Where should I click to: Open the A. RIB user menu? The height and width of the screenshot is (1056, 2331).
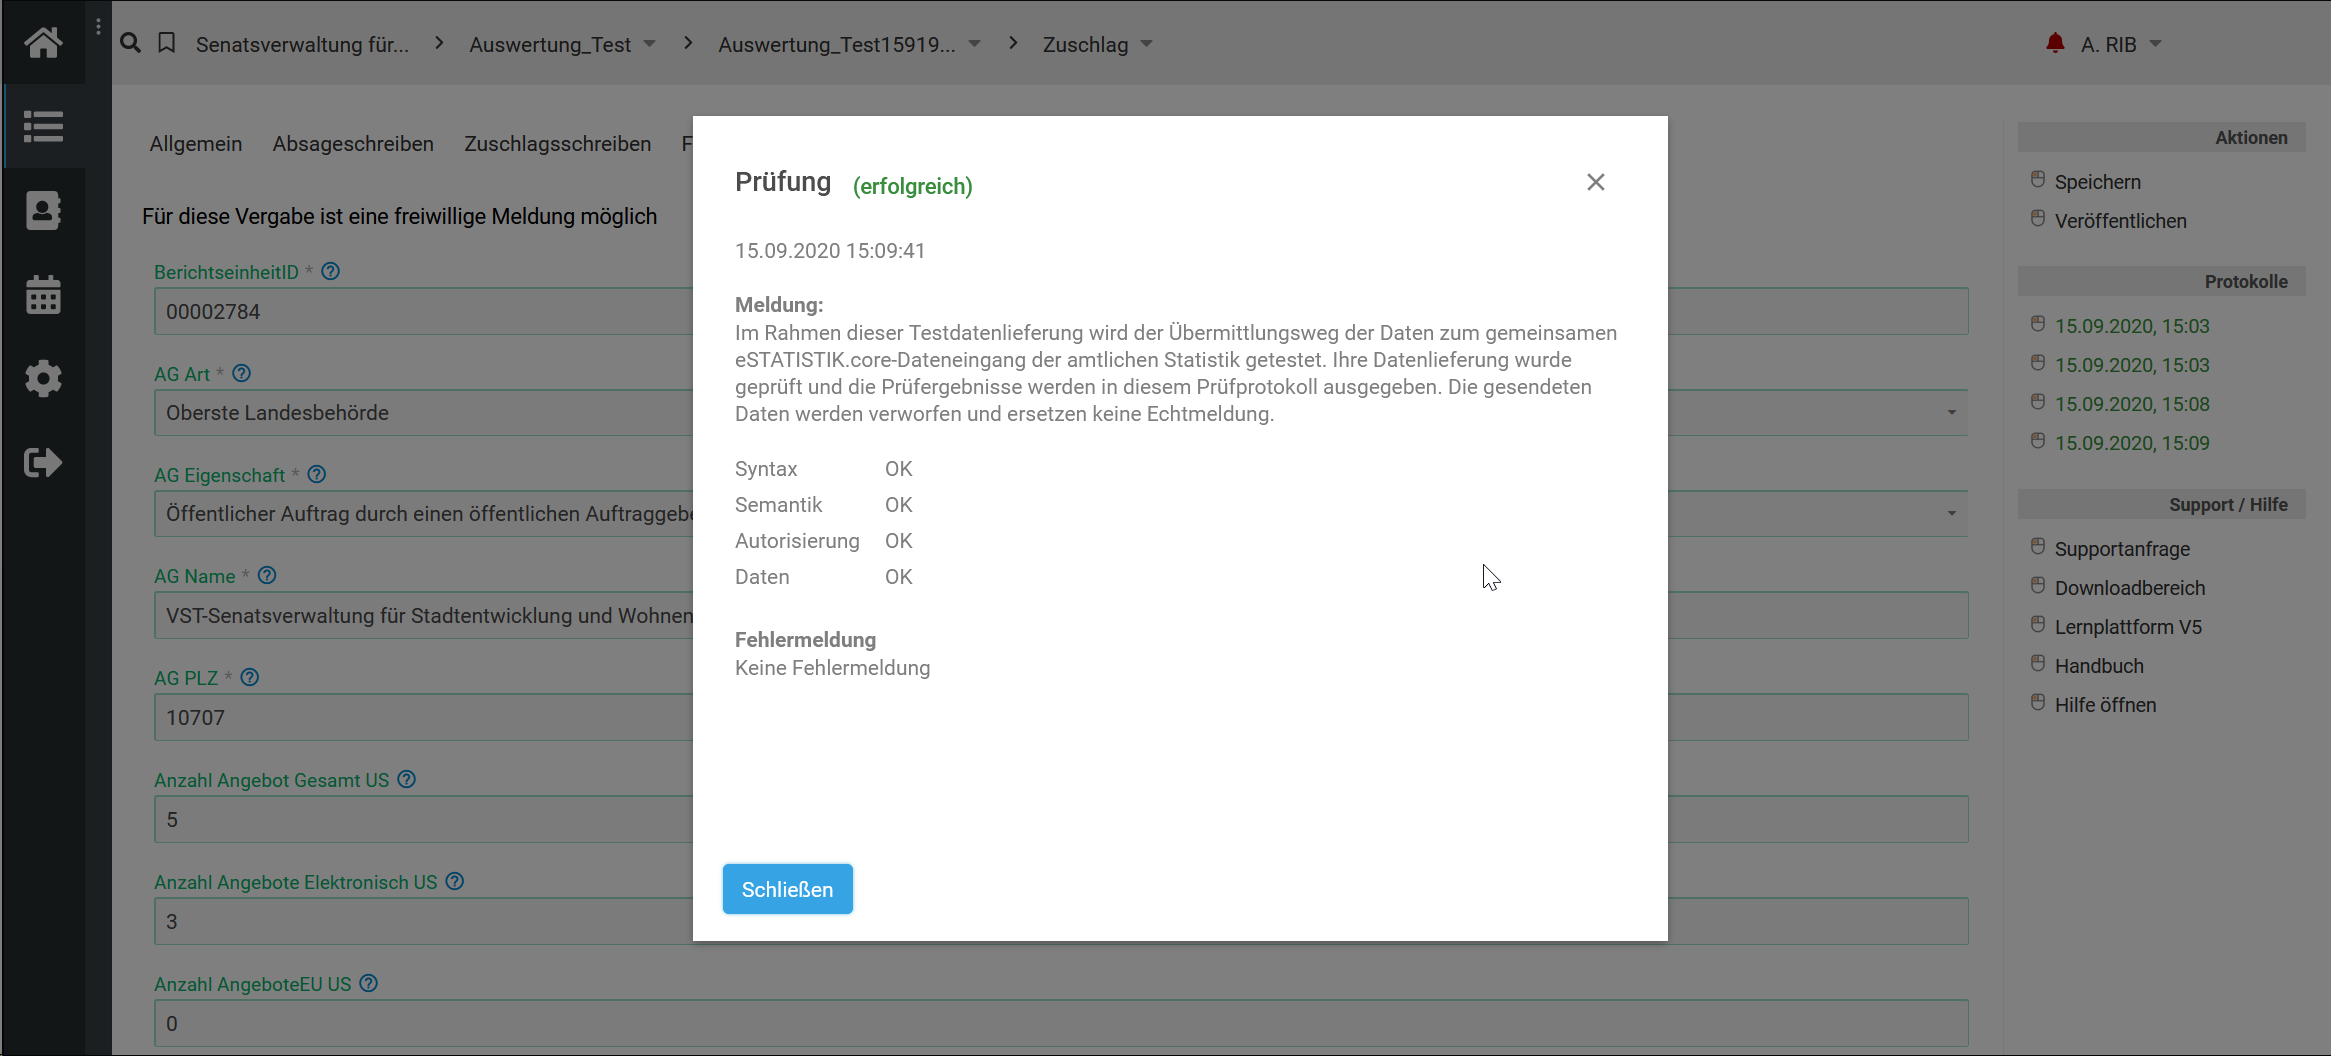tap(2120, 45)
